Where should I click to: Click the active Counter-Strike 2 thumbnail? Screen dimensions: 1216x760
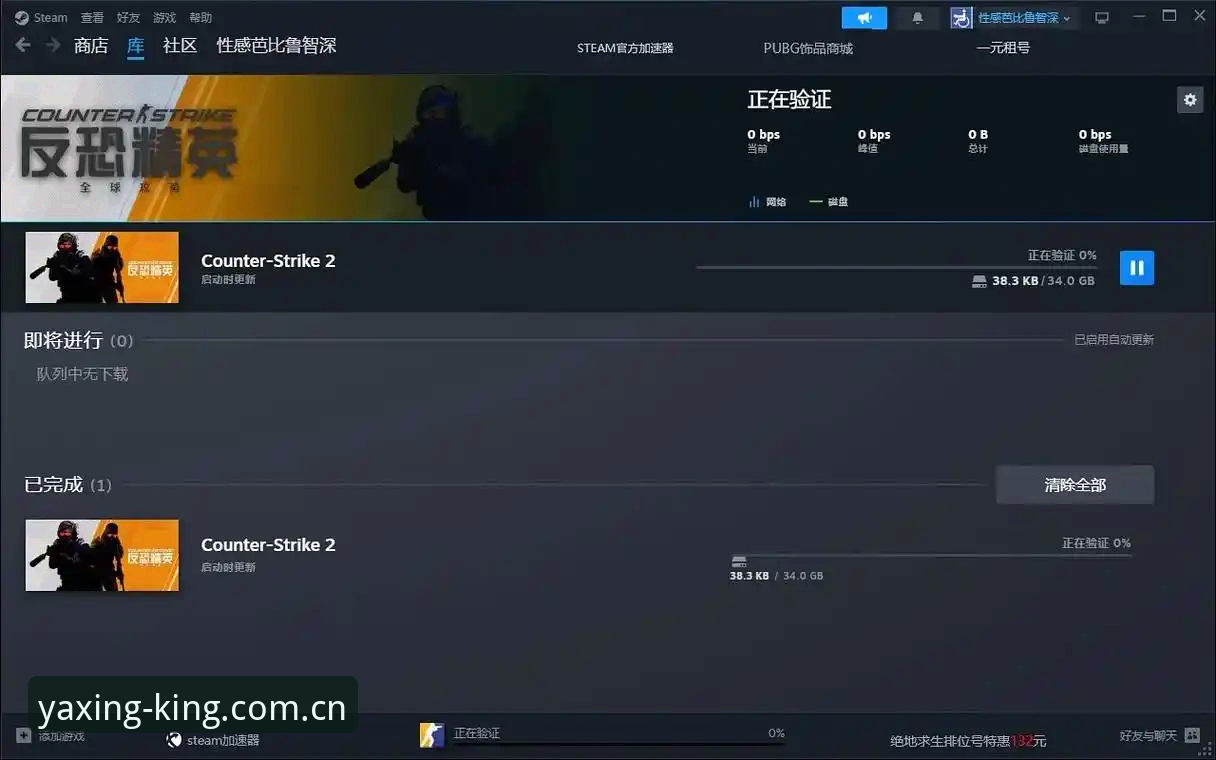(102, 267)
